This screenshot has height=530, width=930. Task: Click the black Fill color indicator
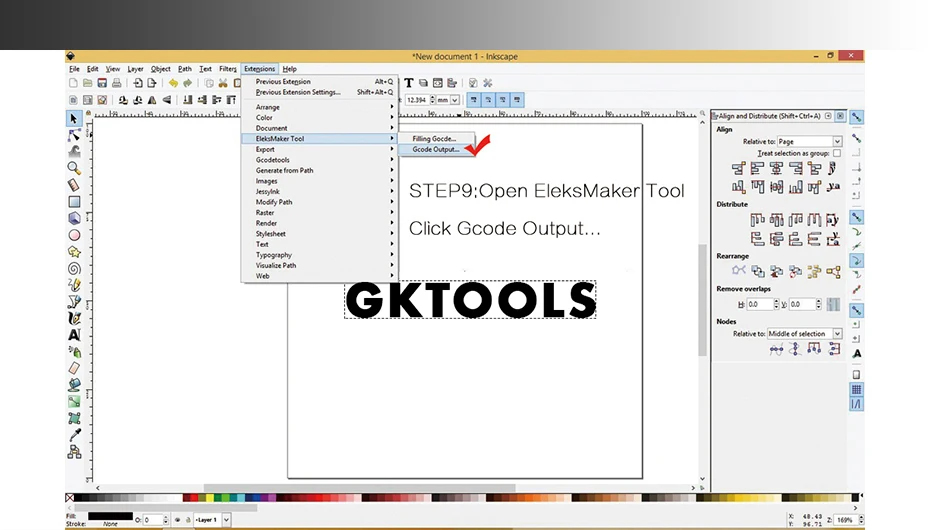[110, 516]
